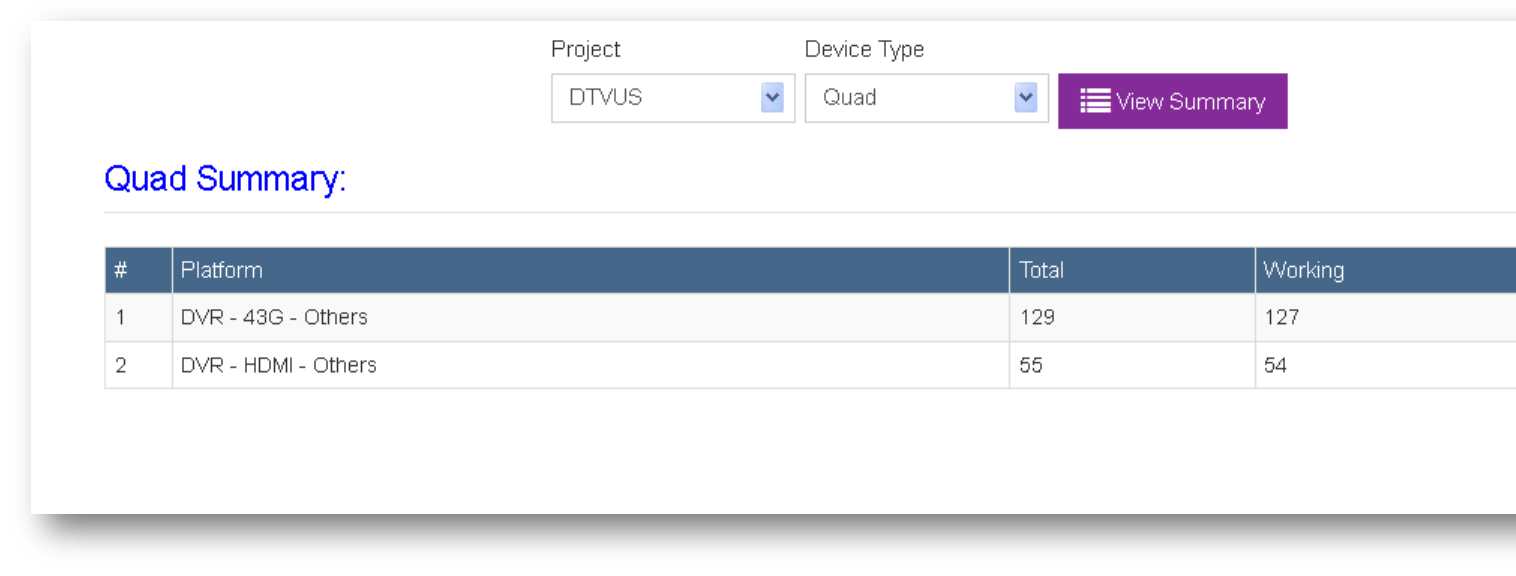Click the list icon on View Summary
The width and height of the screenshot is (1516, 576).
click(1095, 101)
